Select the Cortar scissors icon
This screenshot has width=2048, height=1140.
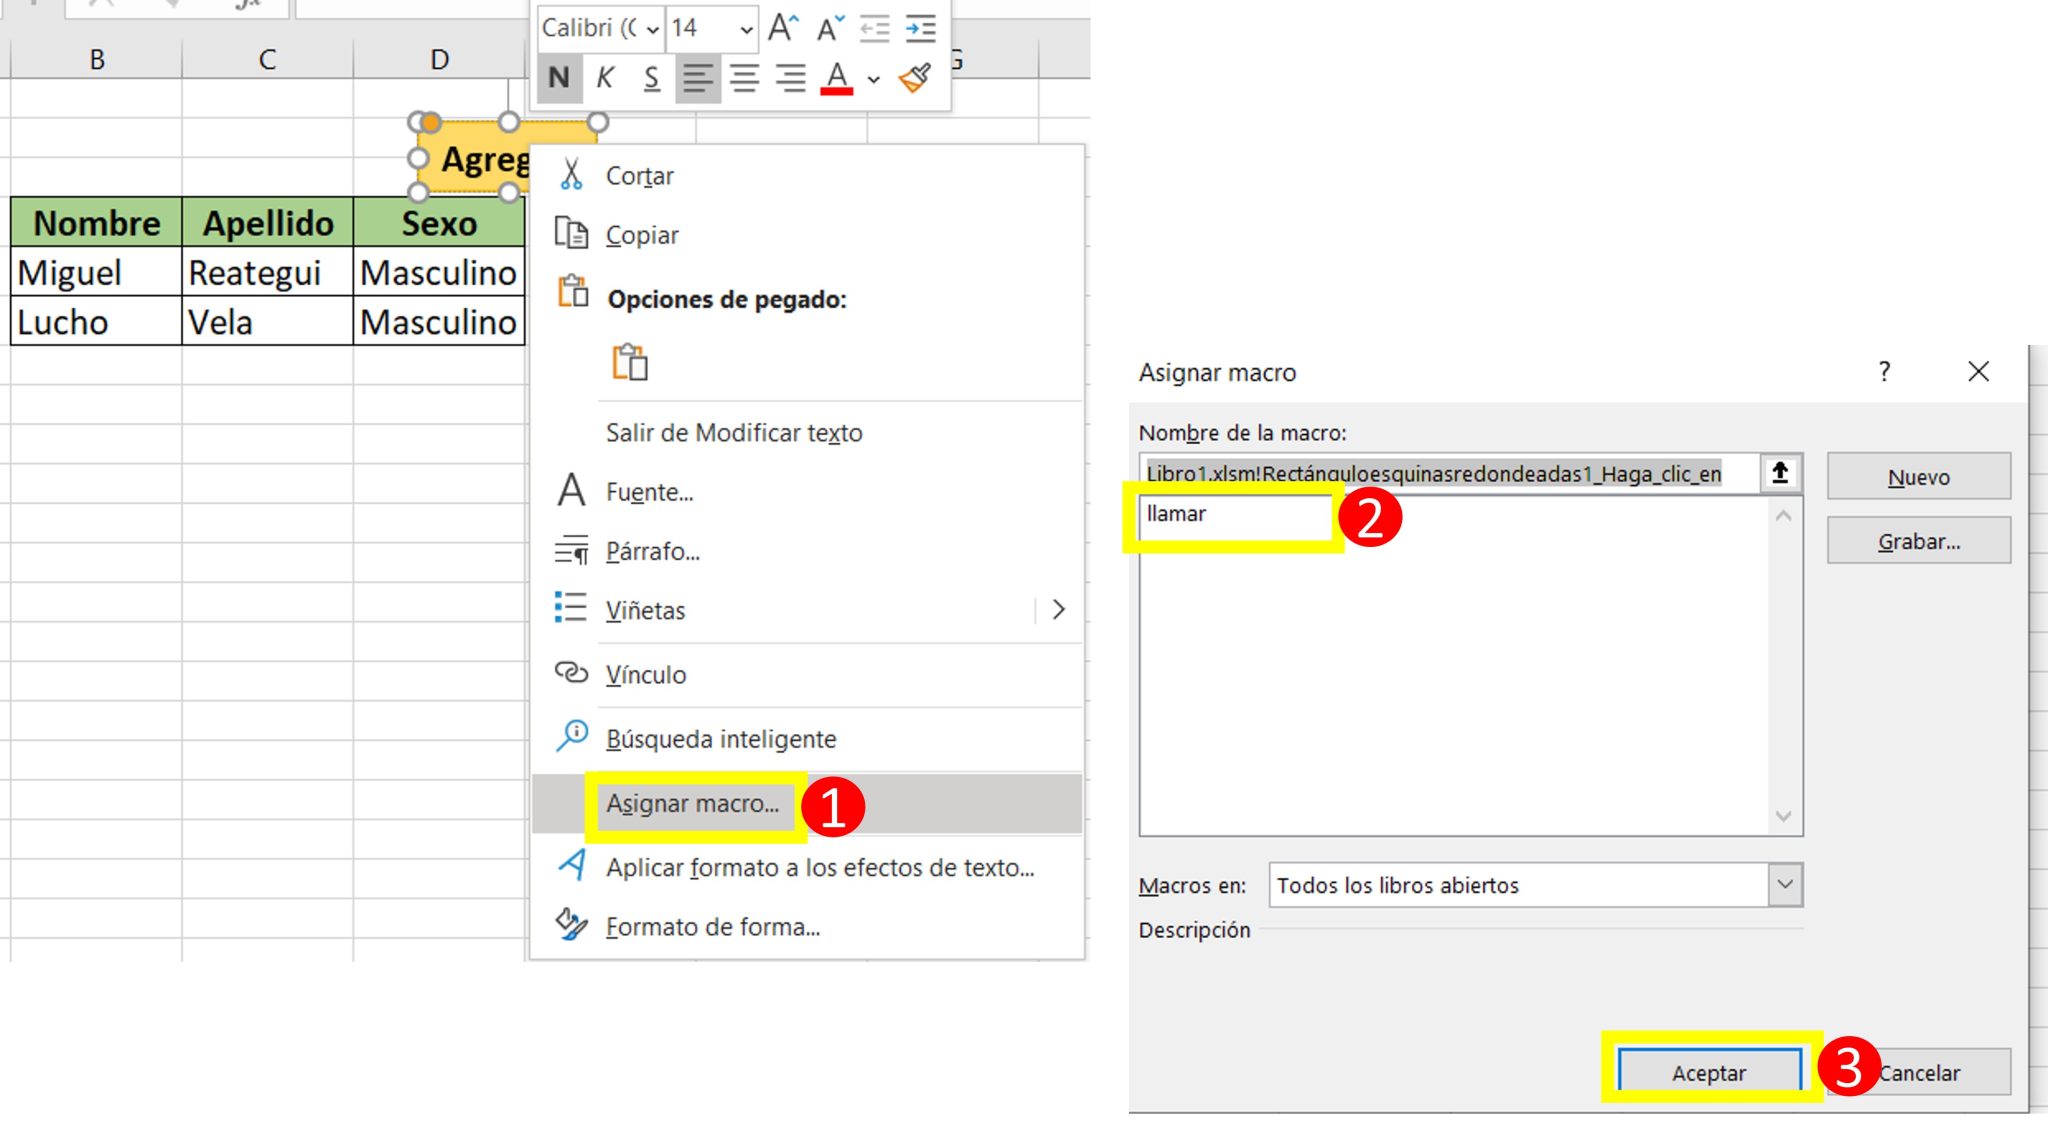coord(571,174)
